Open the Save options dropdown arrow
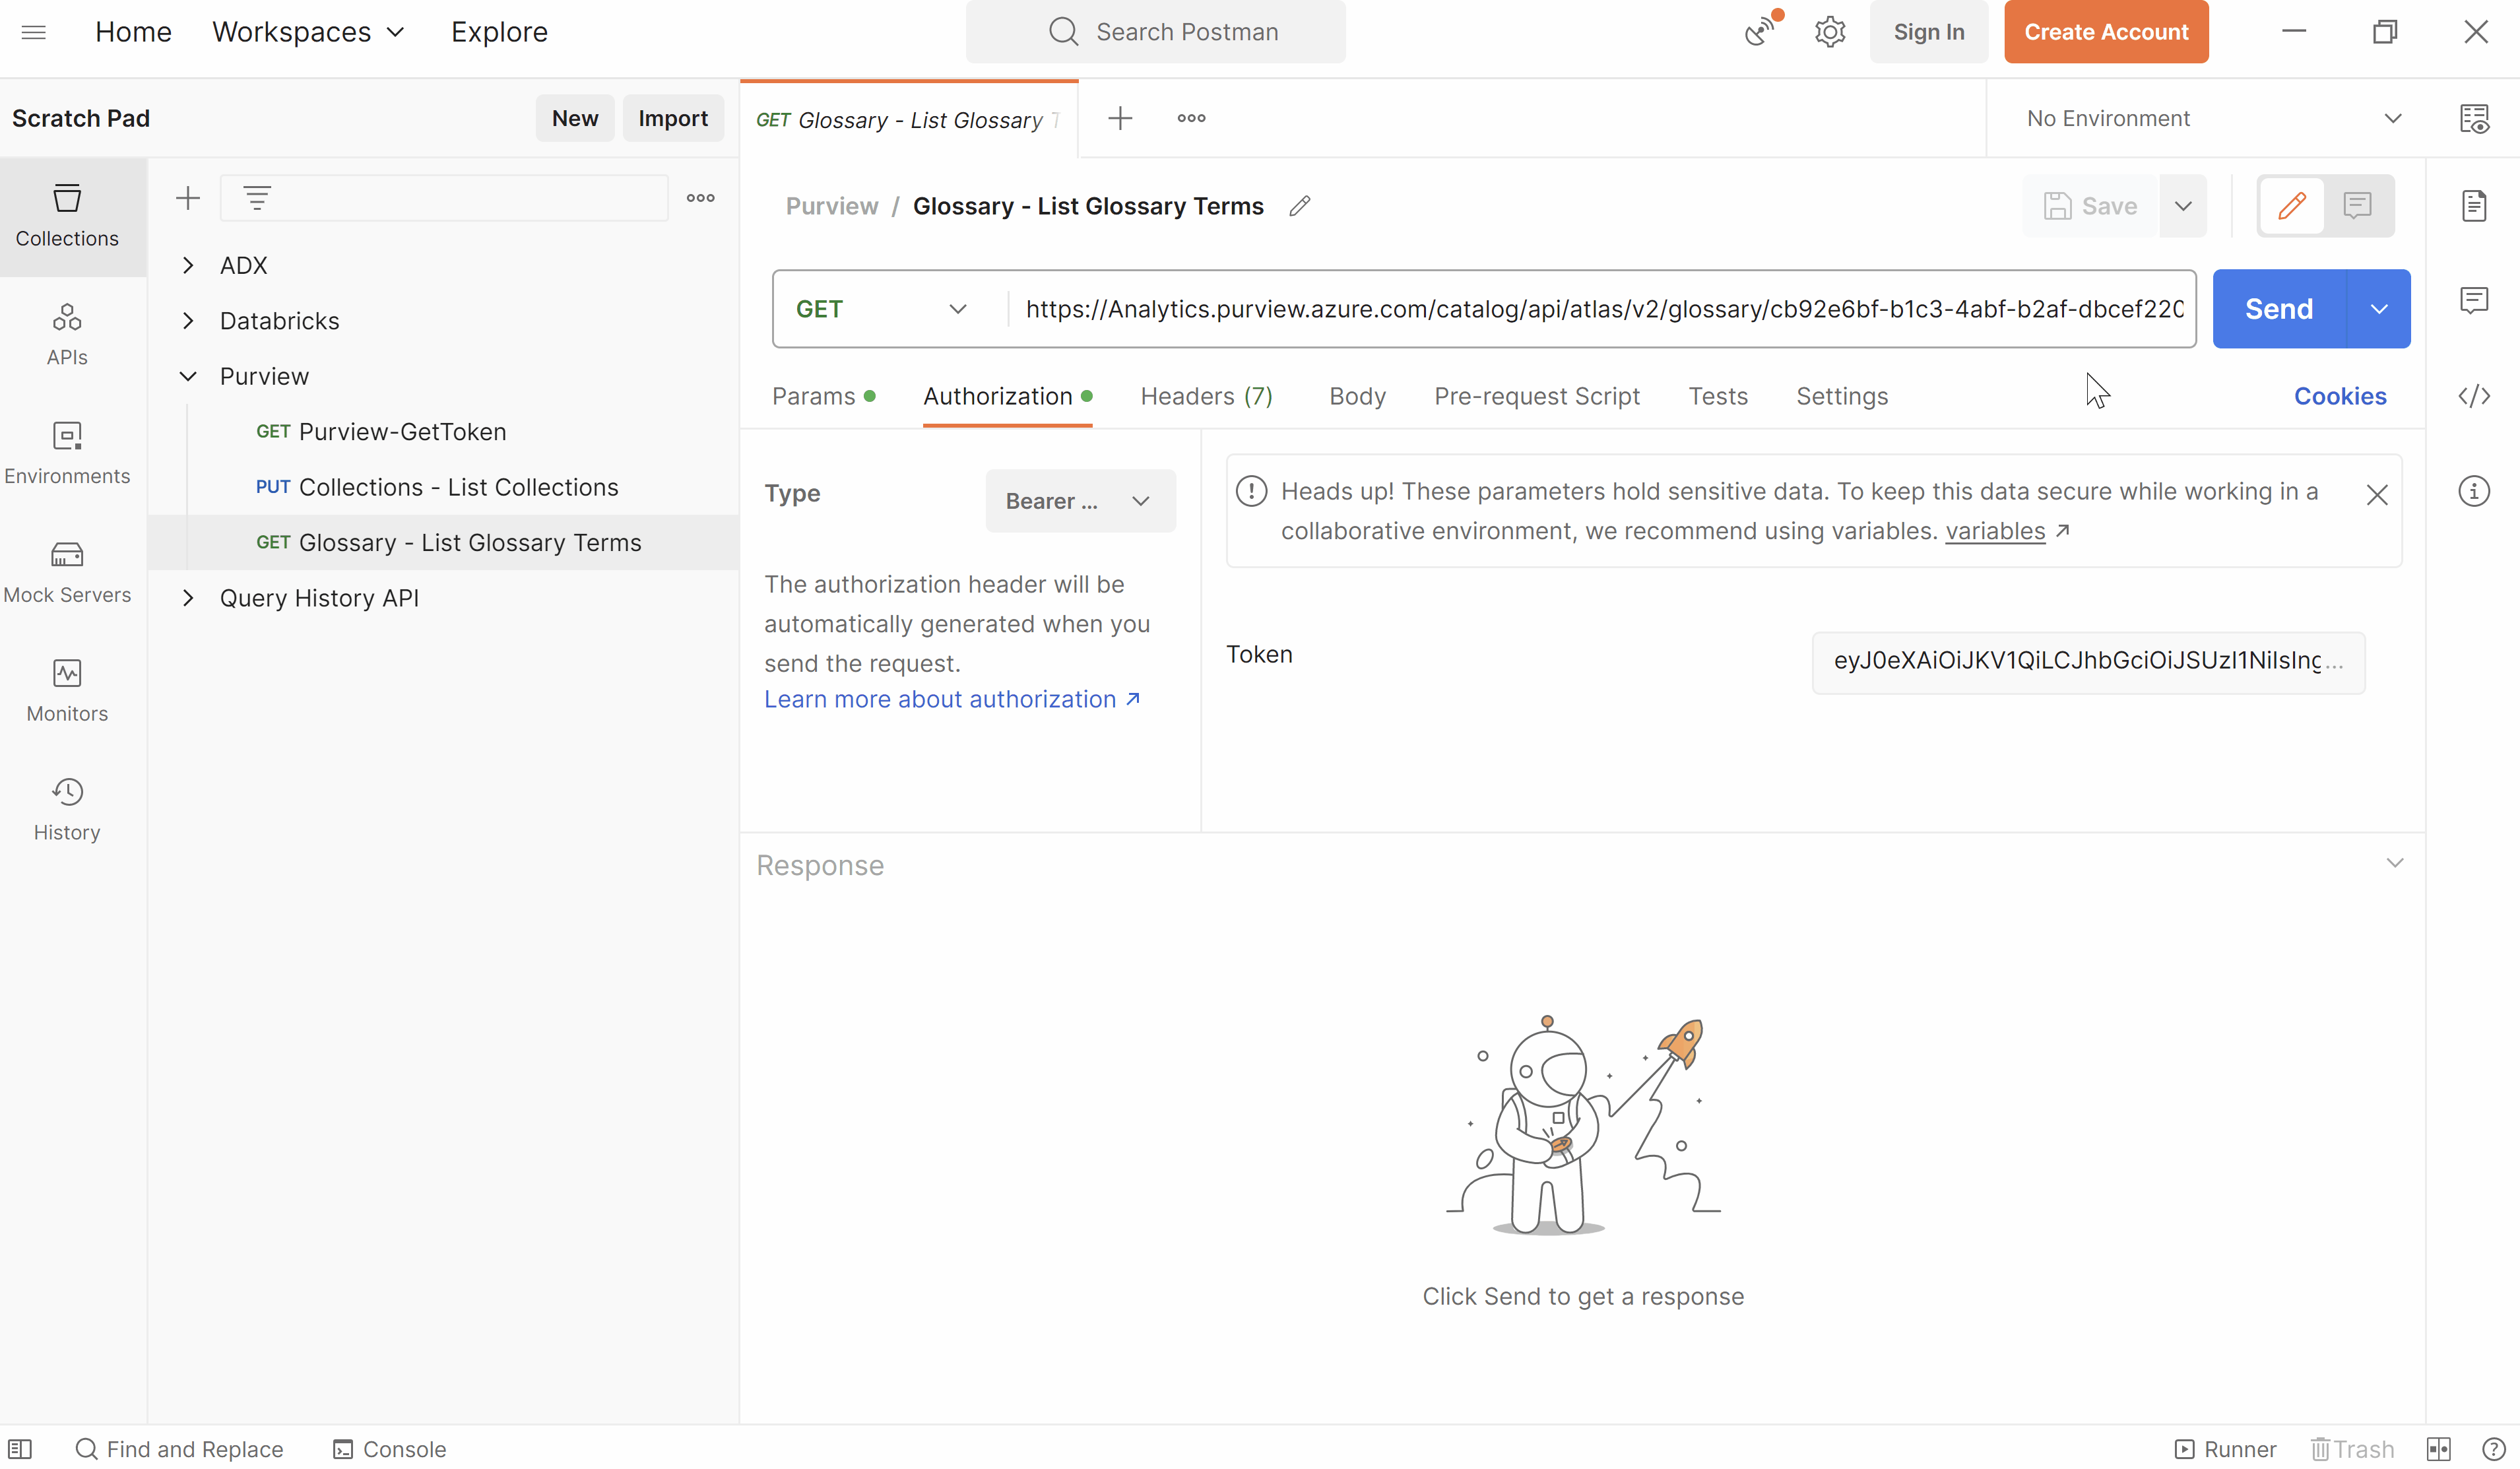The height and width of the screenshot is (1469, 2520). [2183, 206]
